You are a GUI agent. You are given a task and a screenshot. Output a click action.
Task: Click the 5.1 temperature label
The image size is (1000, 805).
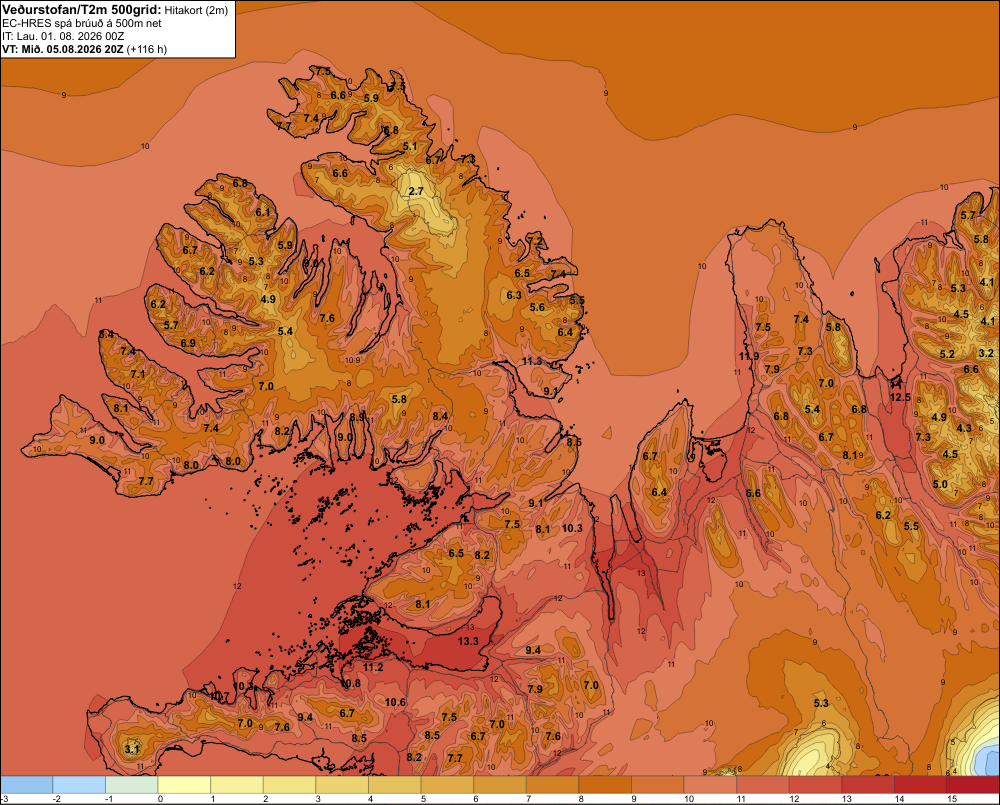[410, 146]
